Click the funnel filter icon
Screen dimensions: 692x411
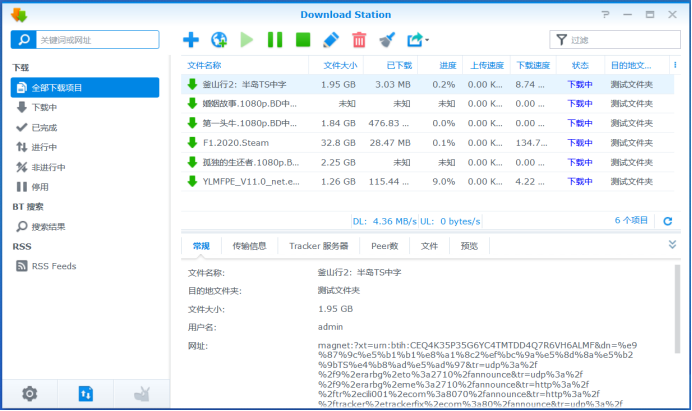pyautogui.click(x=561, y=40)
